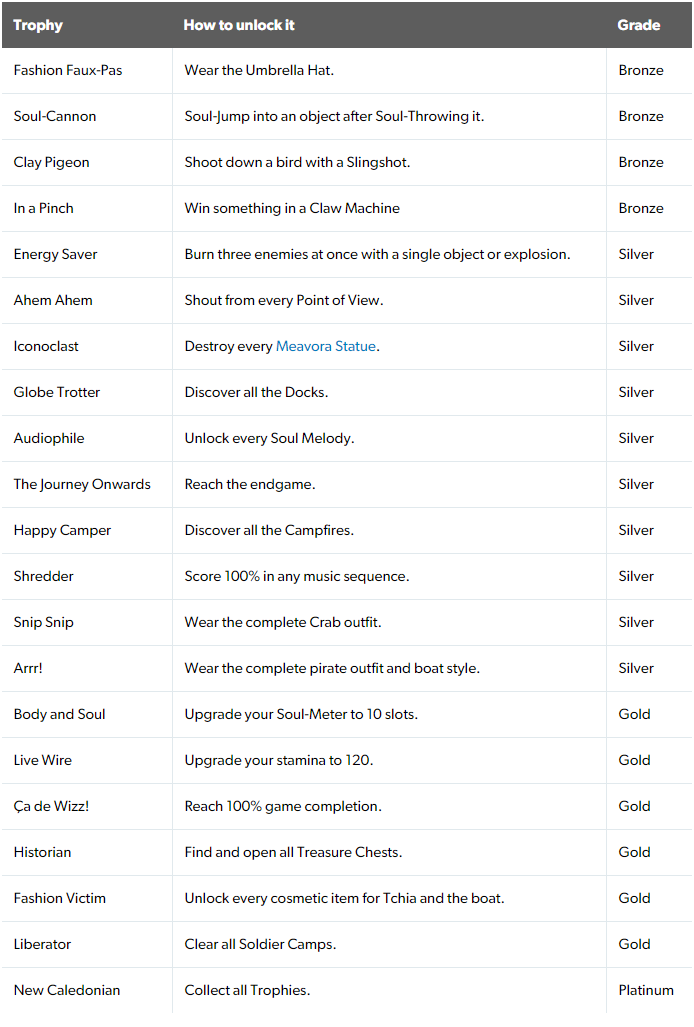Open the Meavora Statue link

(x=325, y=346)
